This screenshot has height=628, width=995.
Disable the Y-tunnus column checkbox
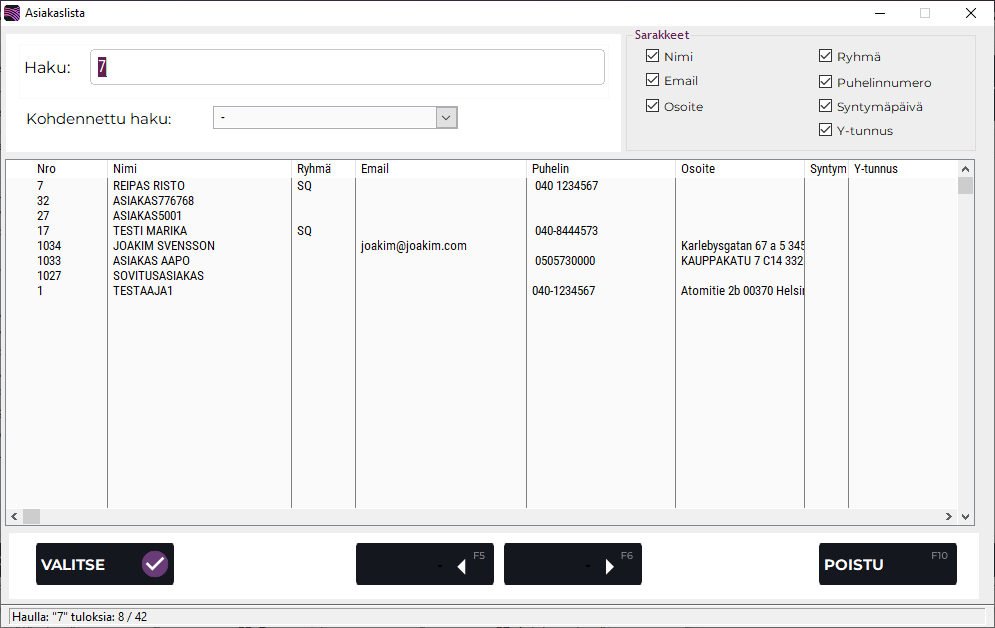tap(826, 130)
